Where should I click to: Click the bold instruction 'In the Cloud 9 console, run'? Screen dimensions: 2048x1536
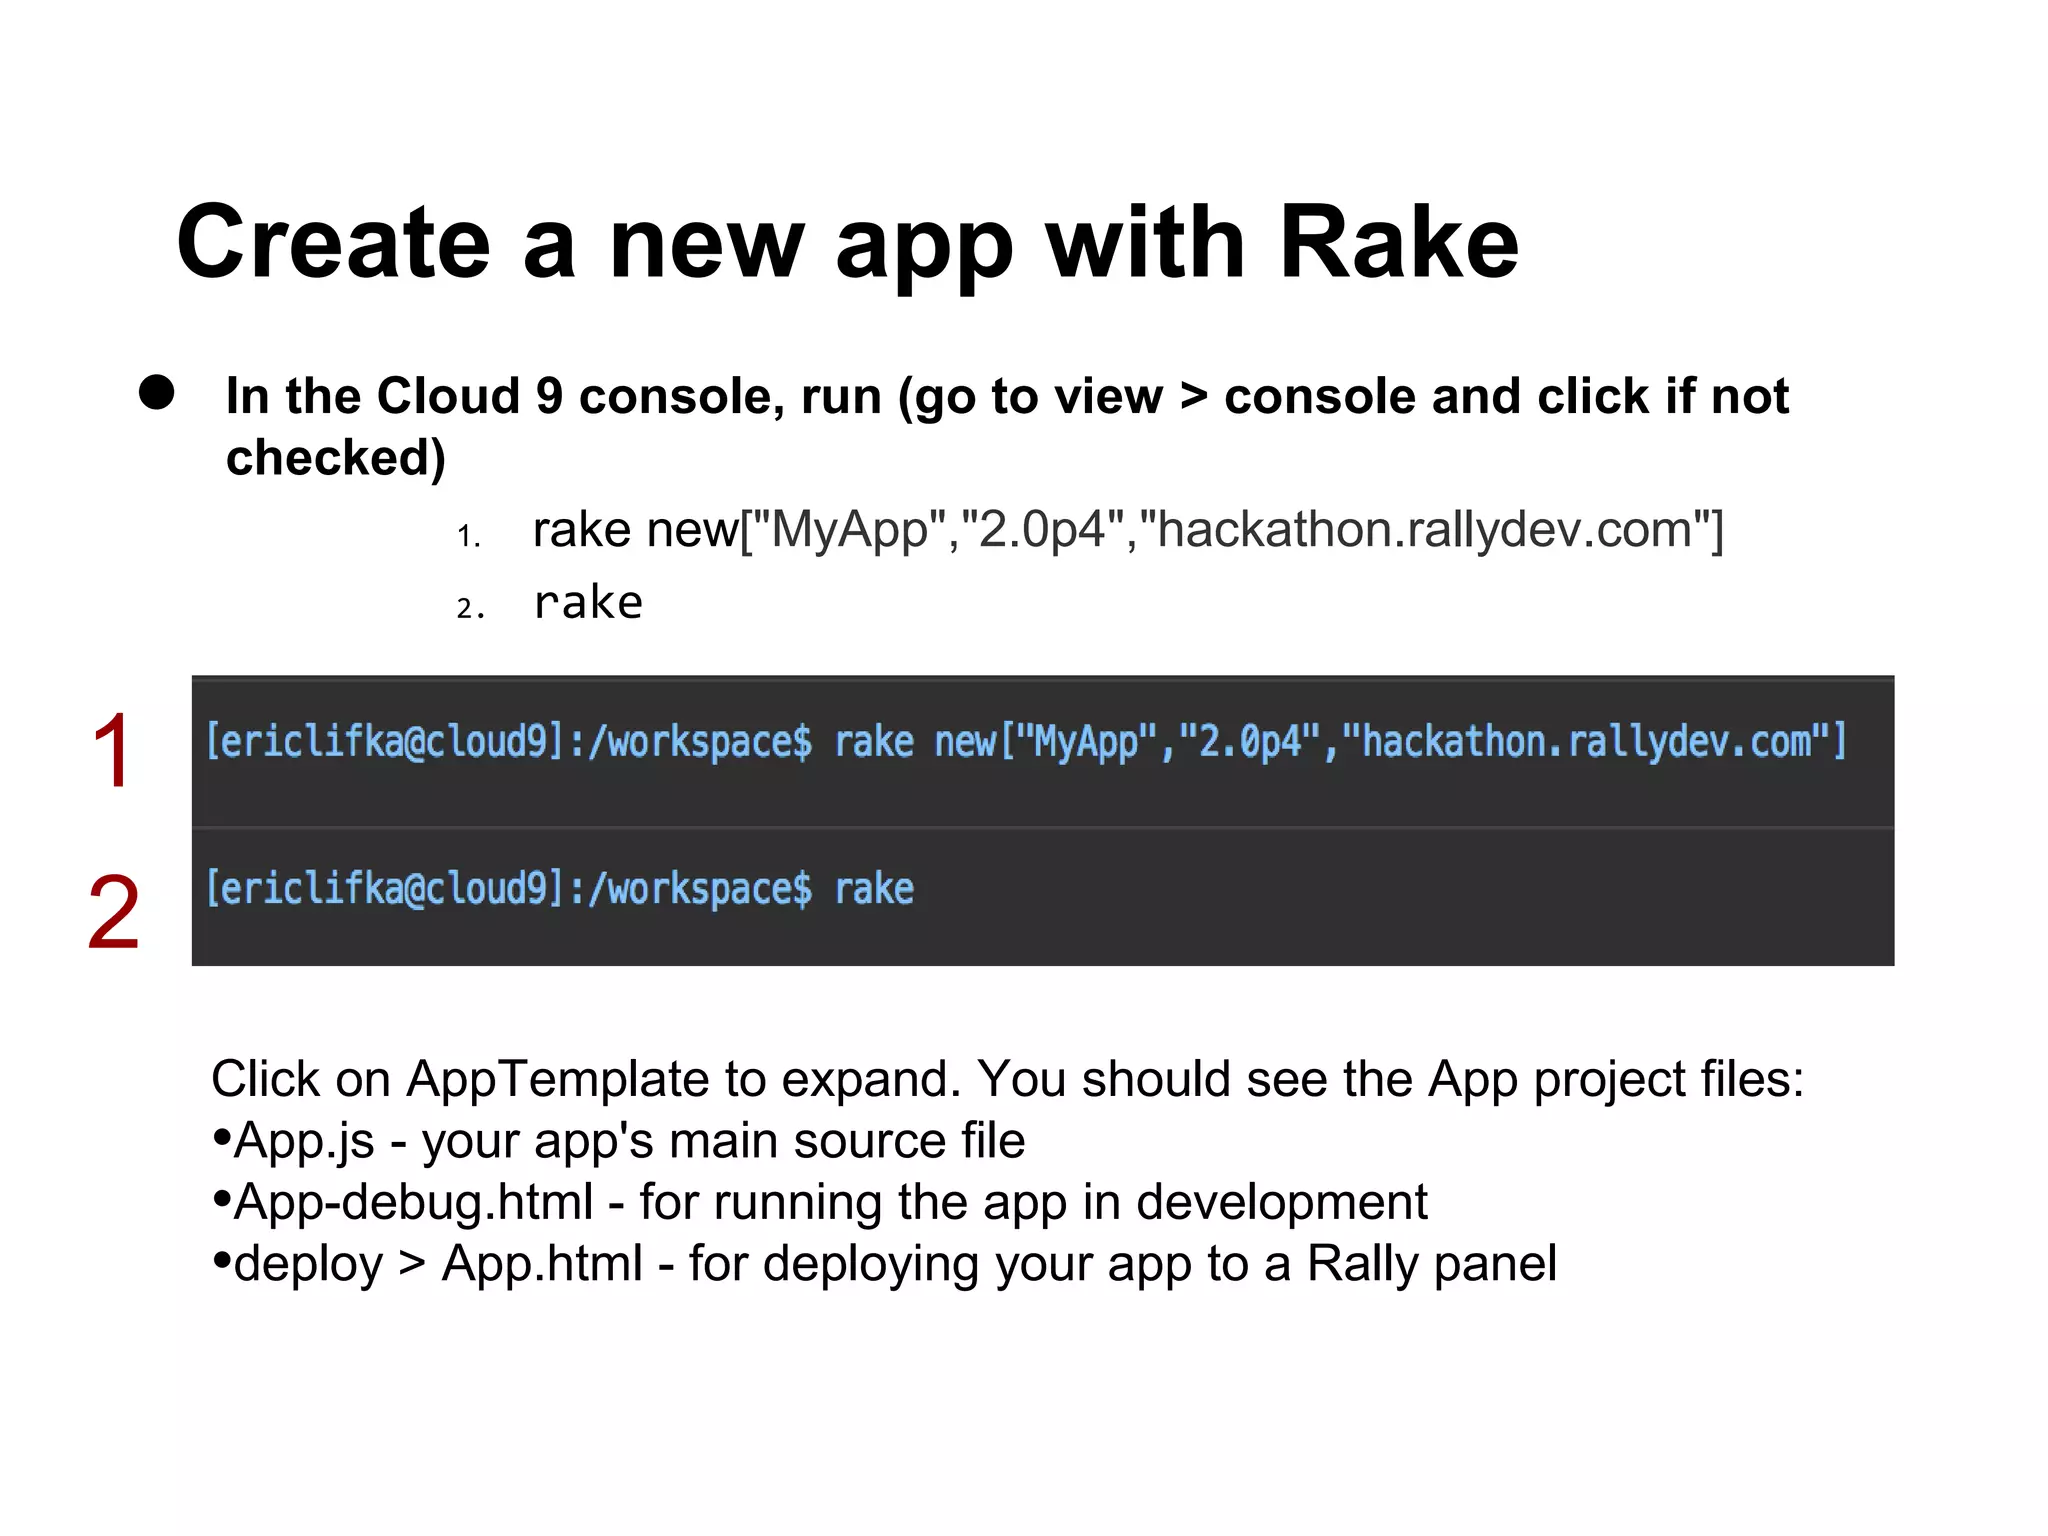(1007, 426)
